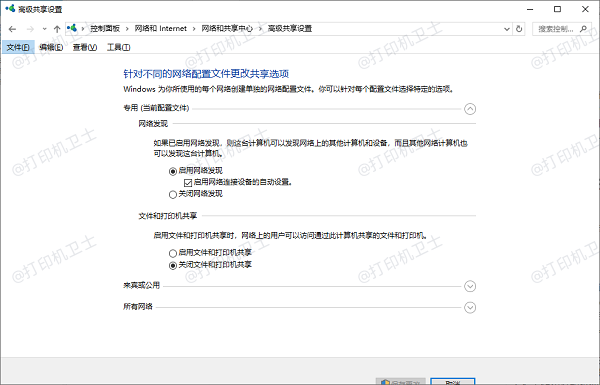
Task: Open the 文件(F) menu
Action: click(x=18, y=47)
